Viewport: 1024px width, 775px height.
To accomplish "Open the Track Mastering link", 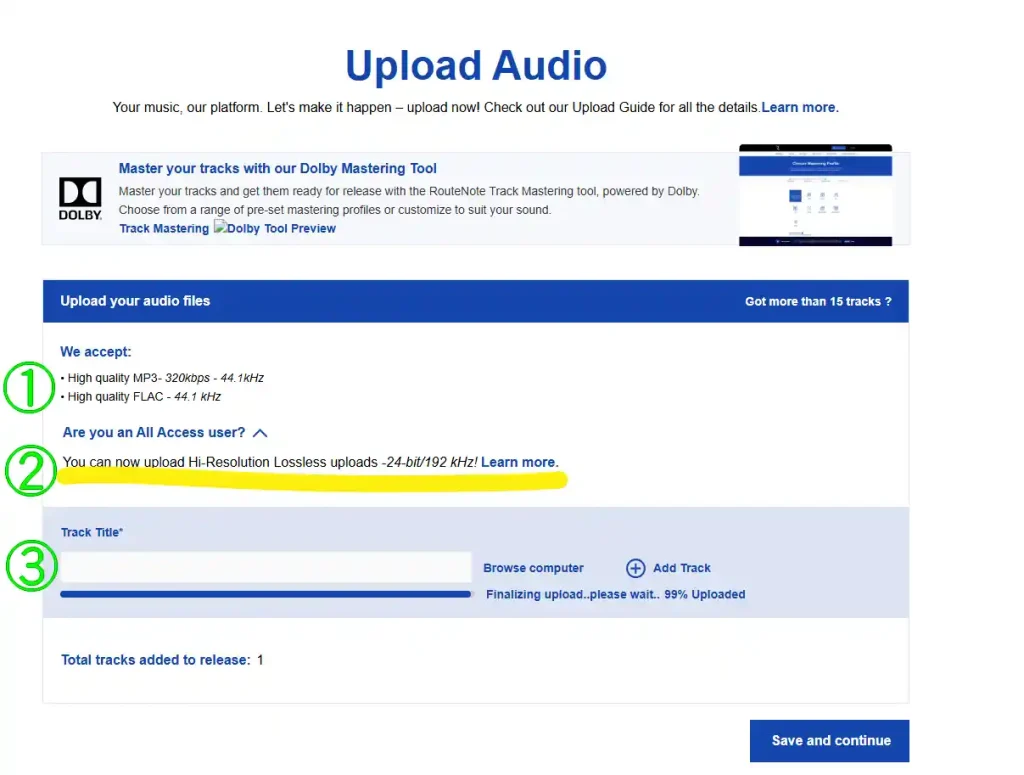I will [164, 228].
